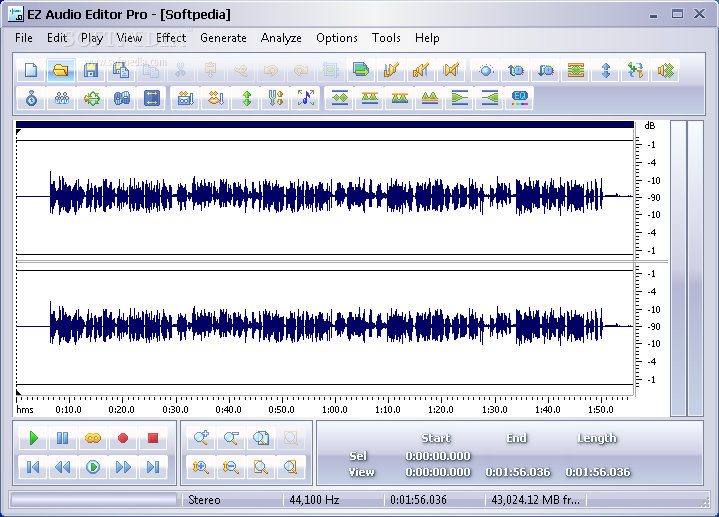The image size is (719, 517).
Task: Click the orange-base green peaks icon
Action: click(430, 98)
